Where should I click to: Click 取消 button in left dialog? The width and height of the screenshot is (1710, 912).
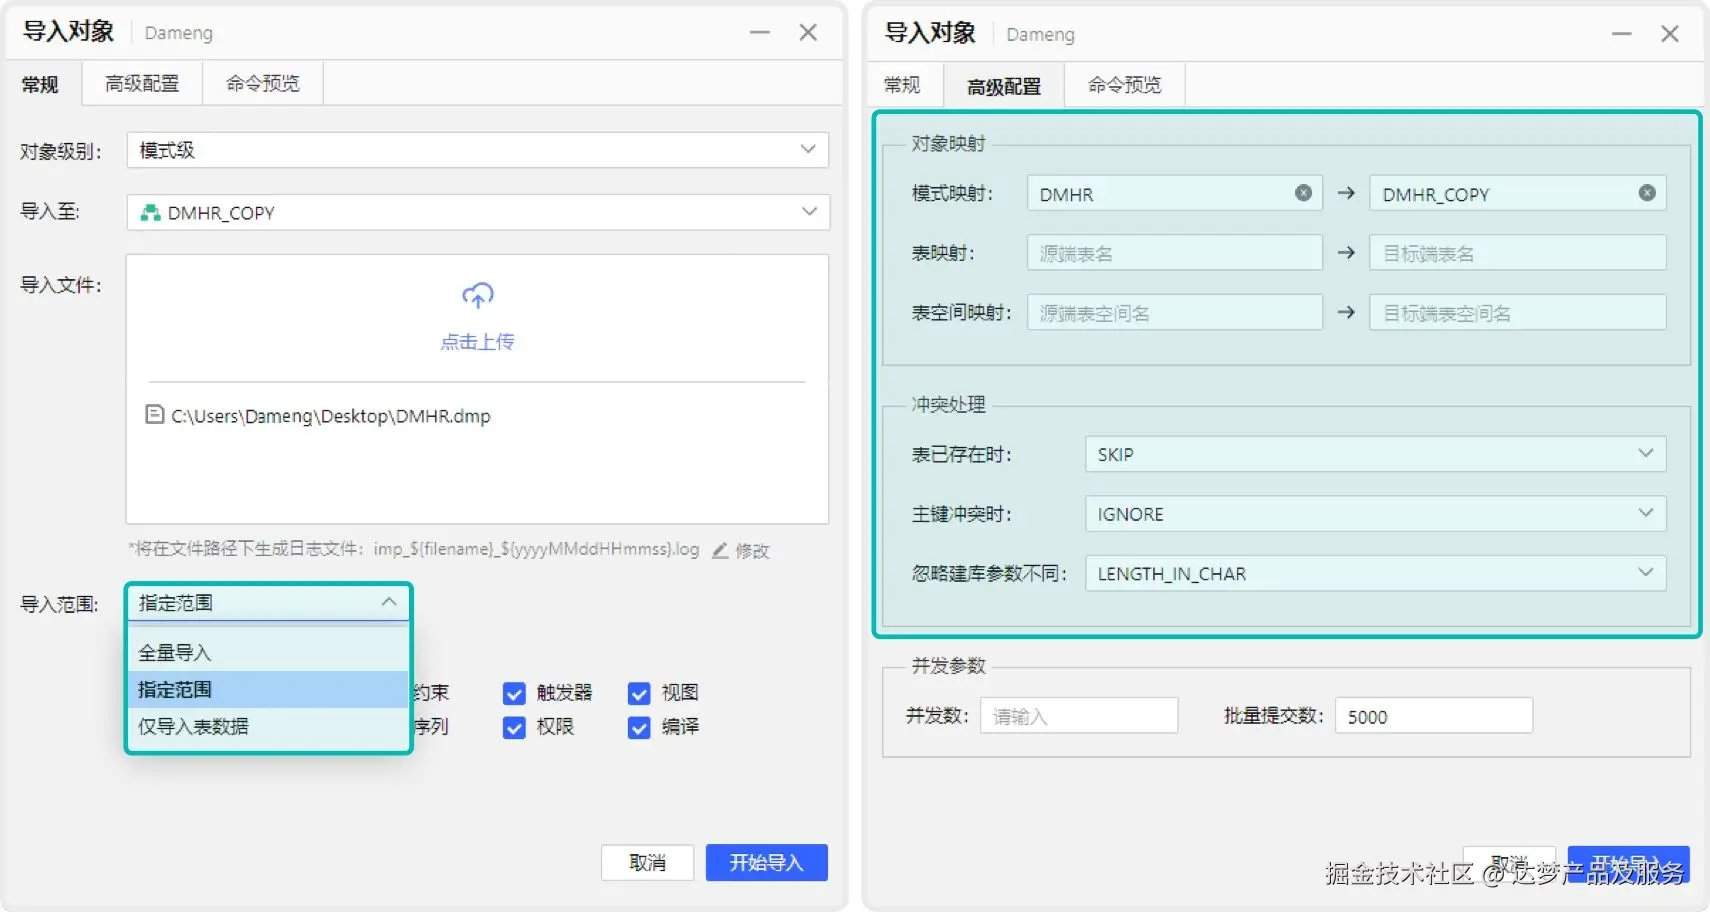click(647, 862)
